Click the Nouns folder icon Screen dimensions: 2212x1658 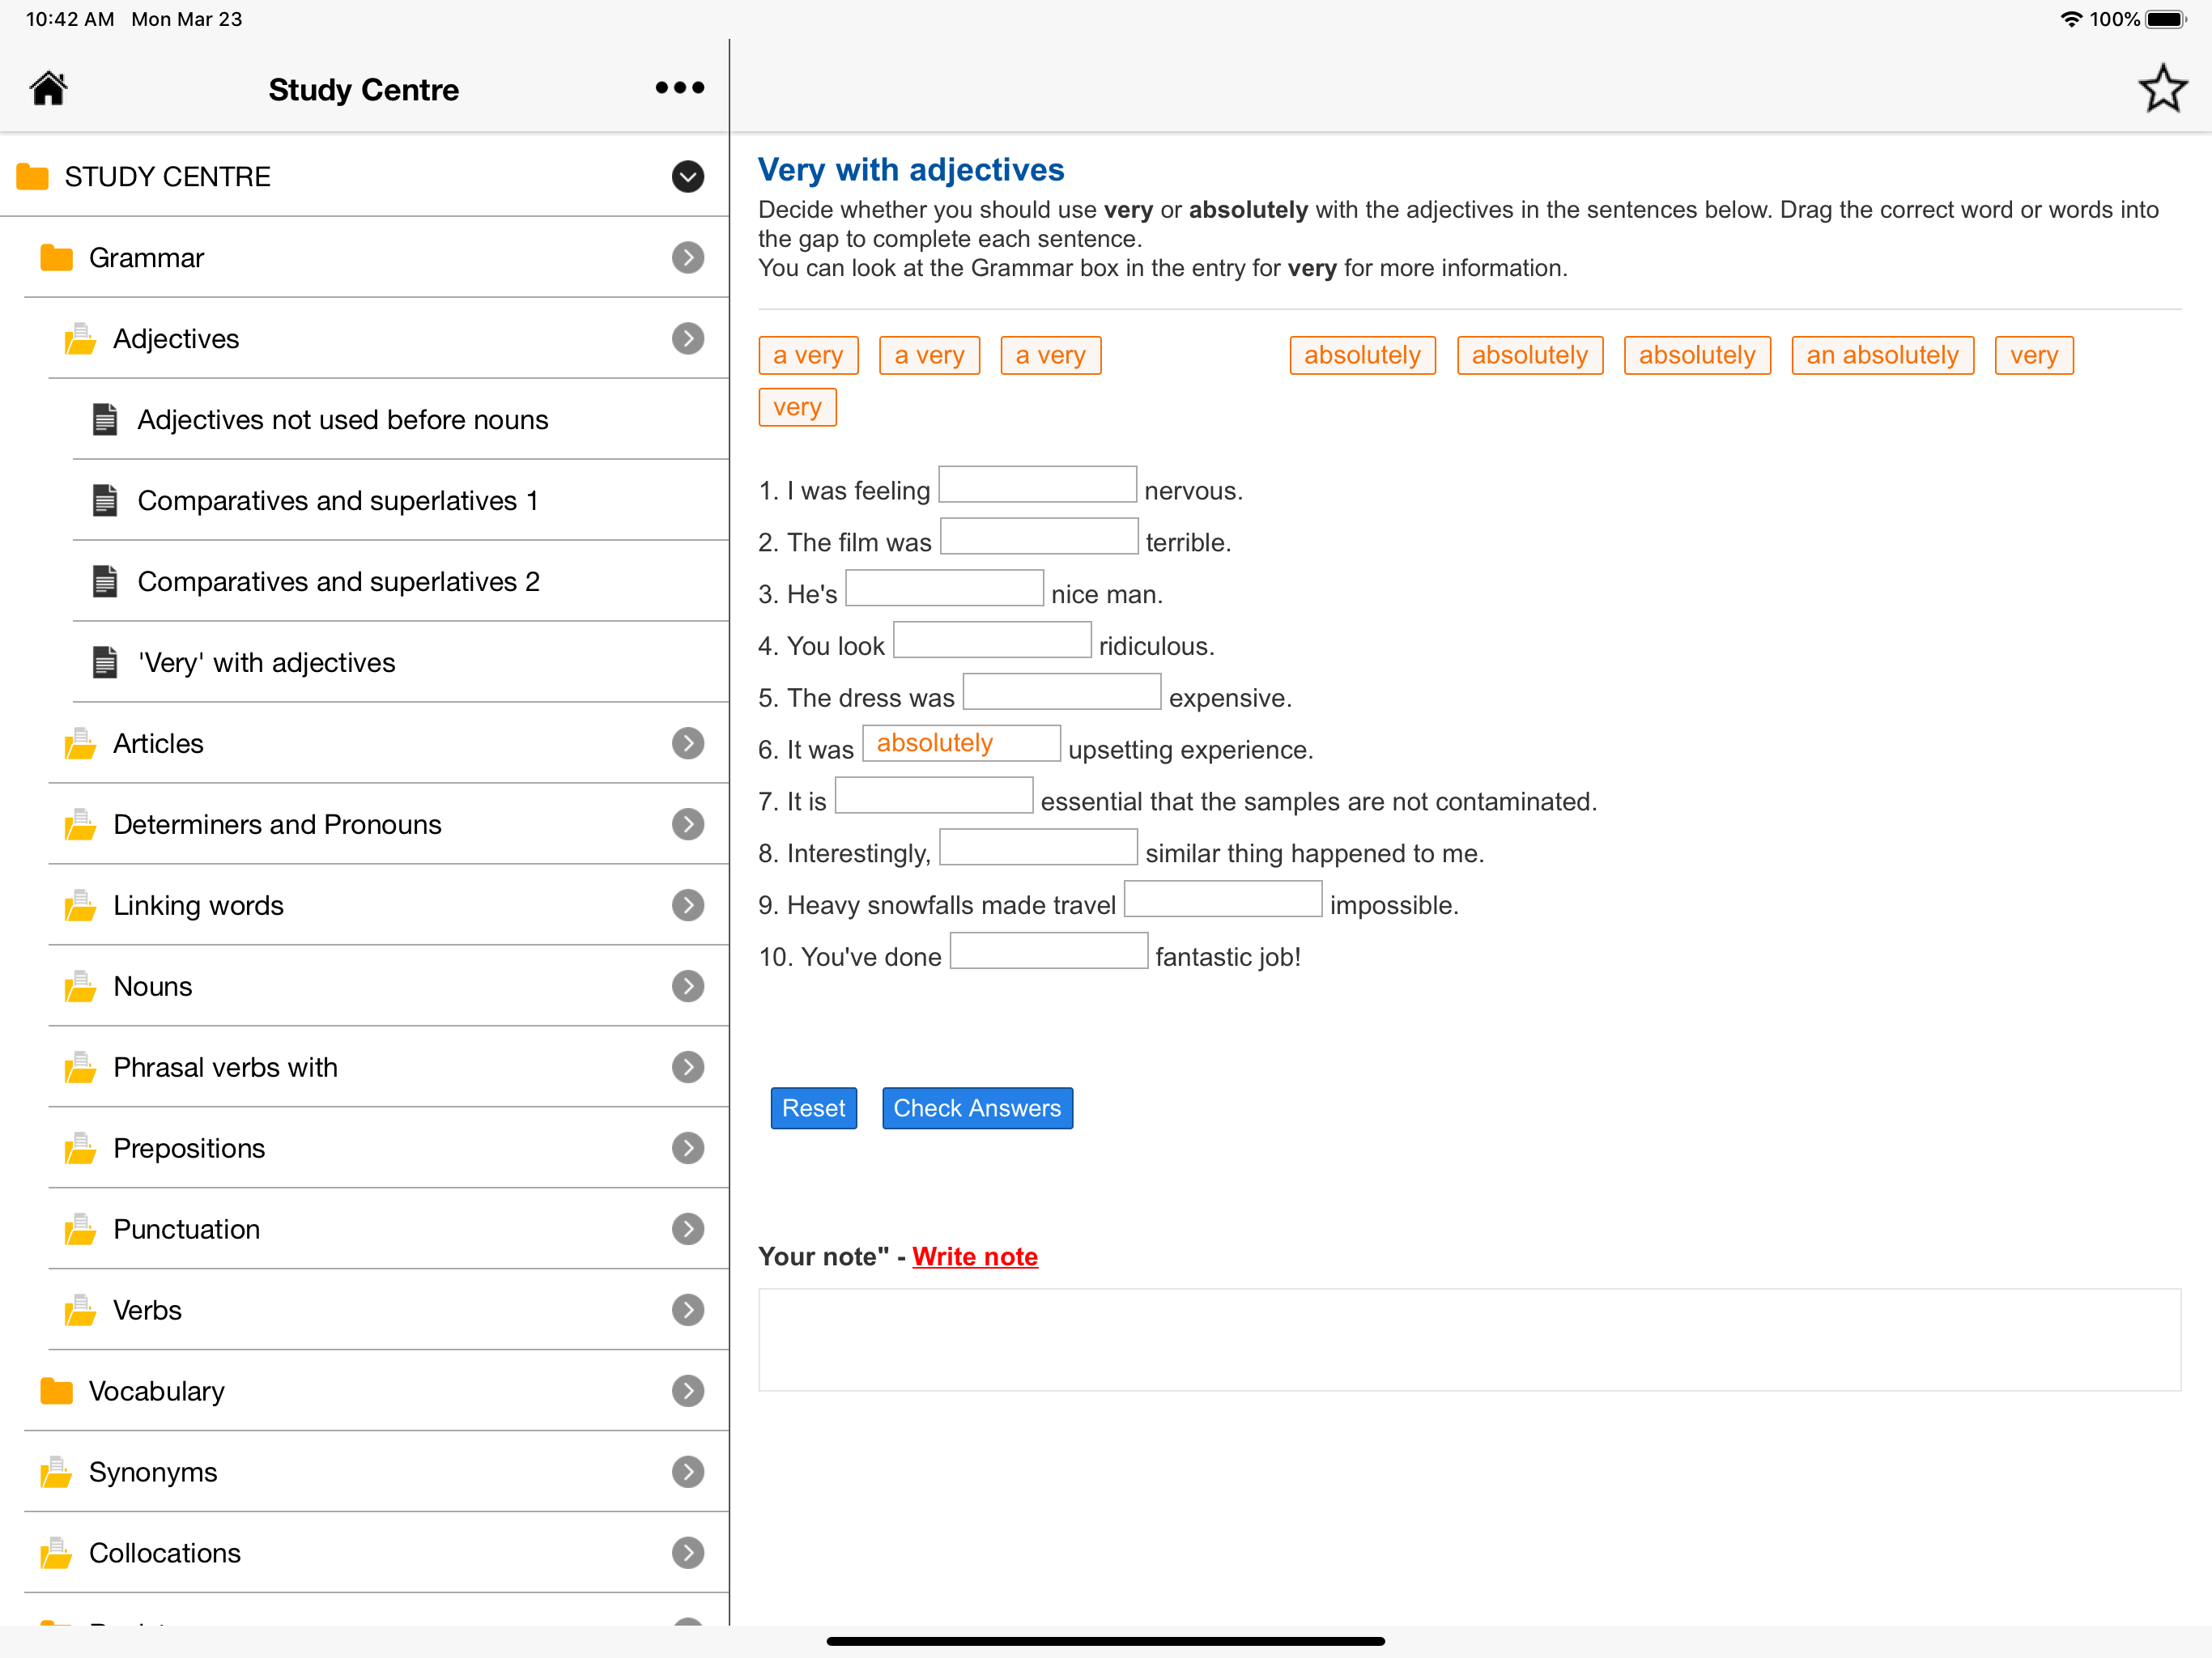81,986
